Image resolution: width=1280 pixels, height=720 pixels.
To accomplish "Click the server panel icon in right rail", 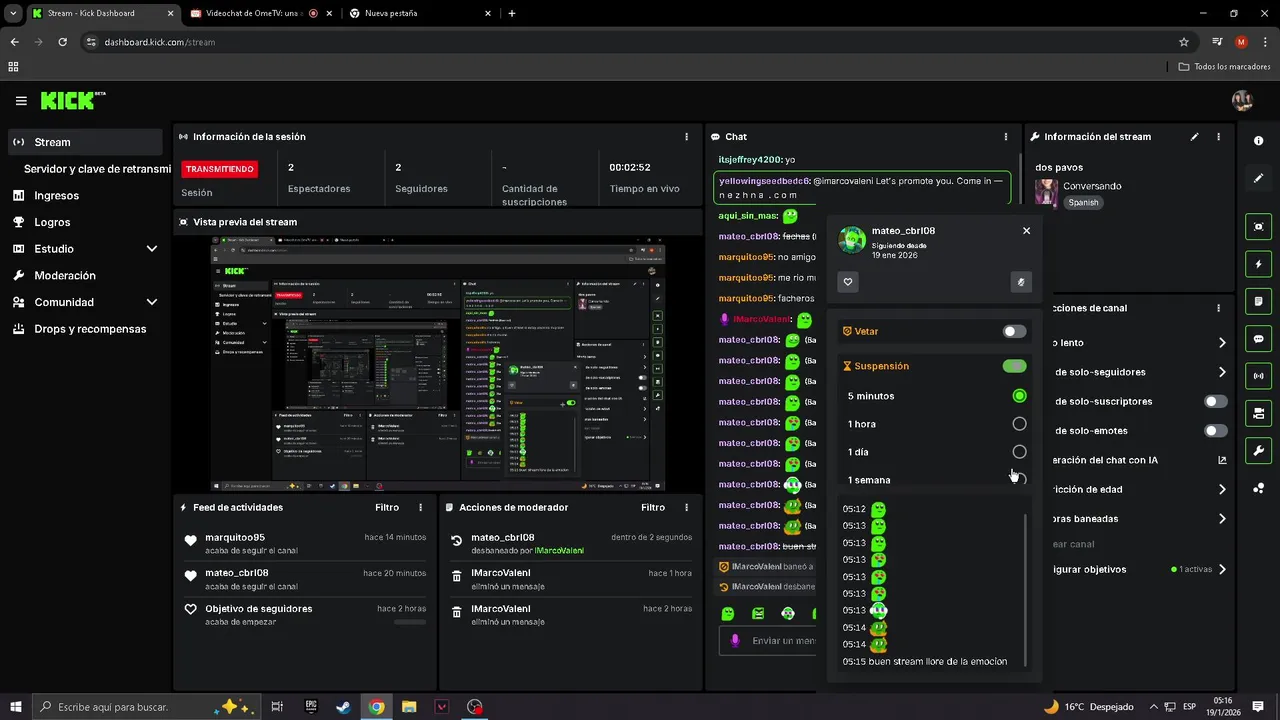I will pyautogui.click(x=1258, y=413).
